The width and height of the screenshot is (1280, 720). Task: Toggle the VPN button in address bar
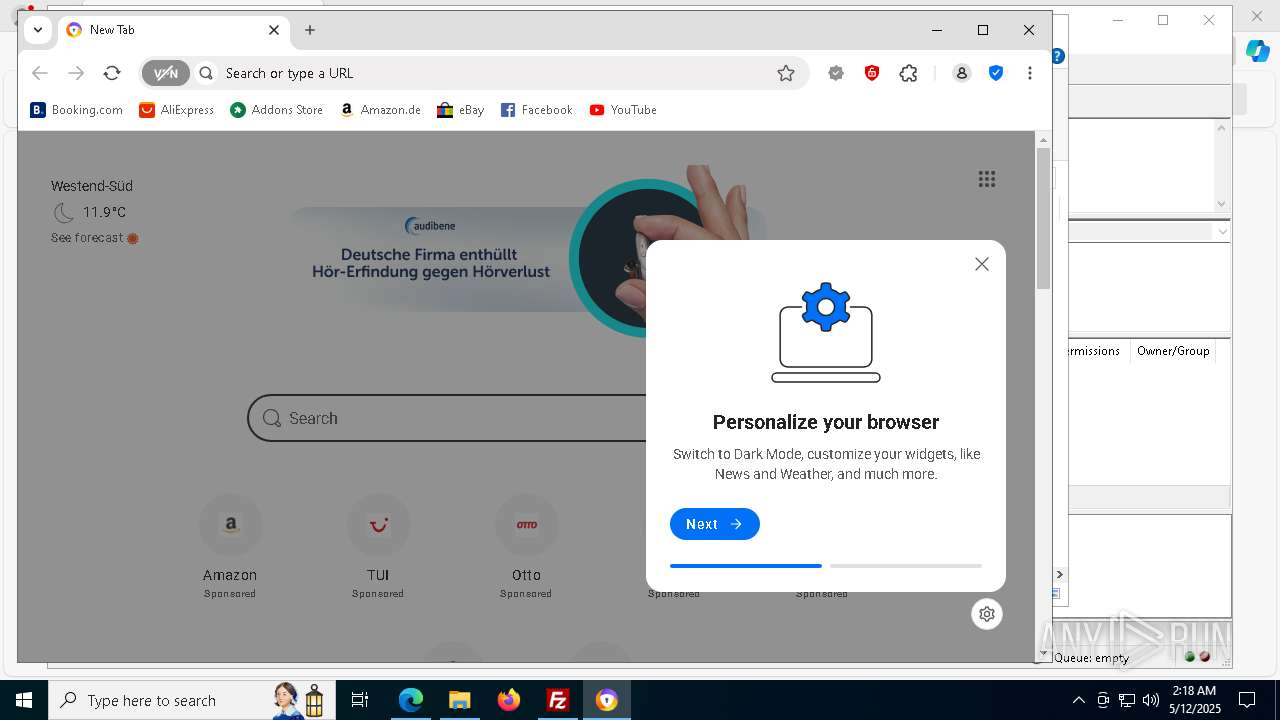[165, 73]
